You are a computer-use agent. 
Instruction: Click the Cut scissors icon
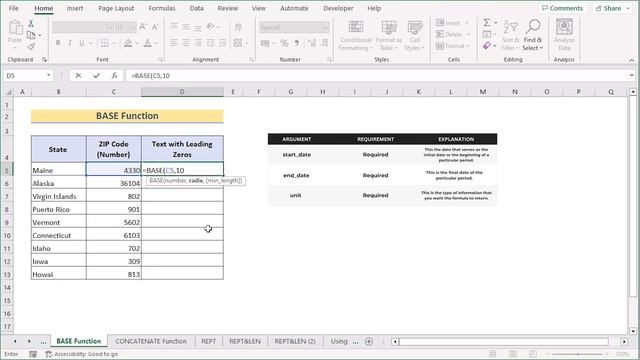coord(31,24)
